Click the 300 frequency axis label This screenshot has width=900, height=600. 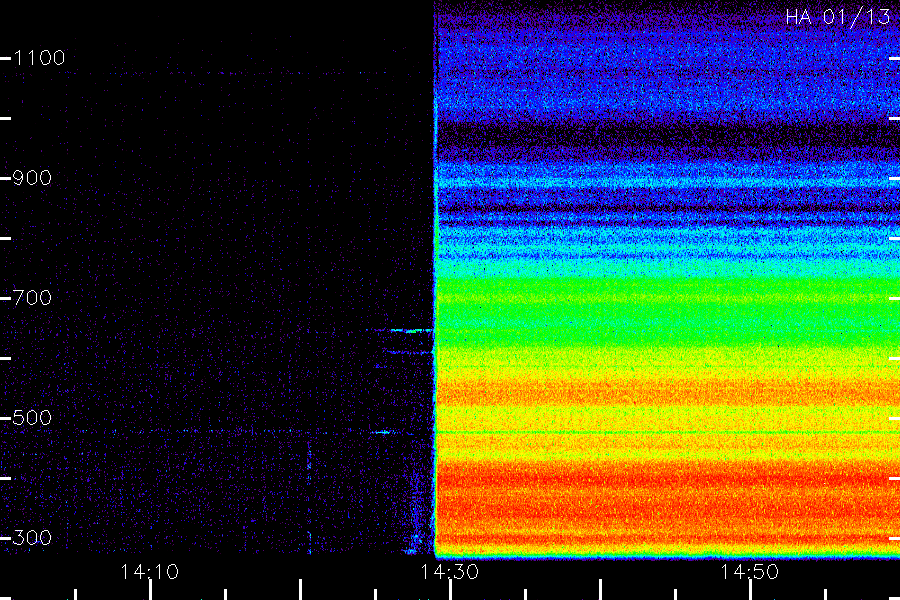32,538
